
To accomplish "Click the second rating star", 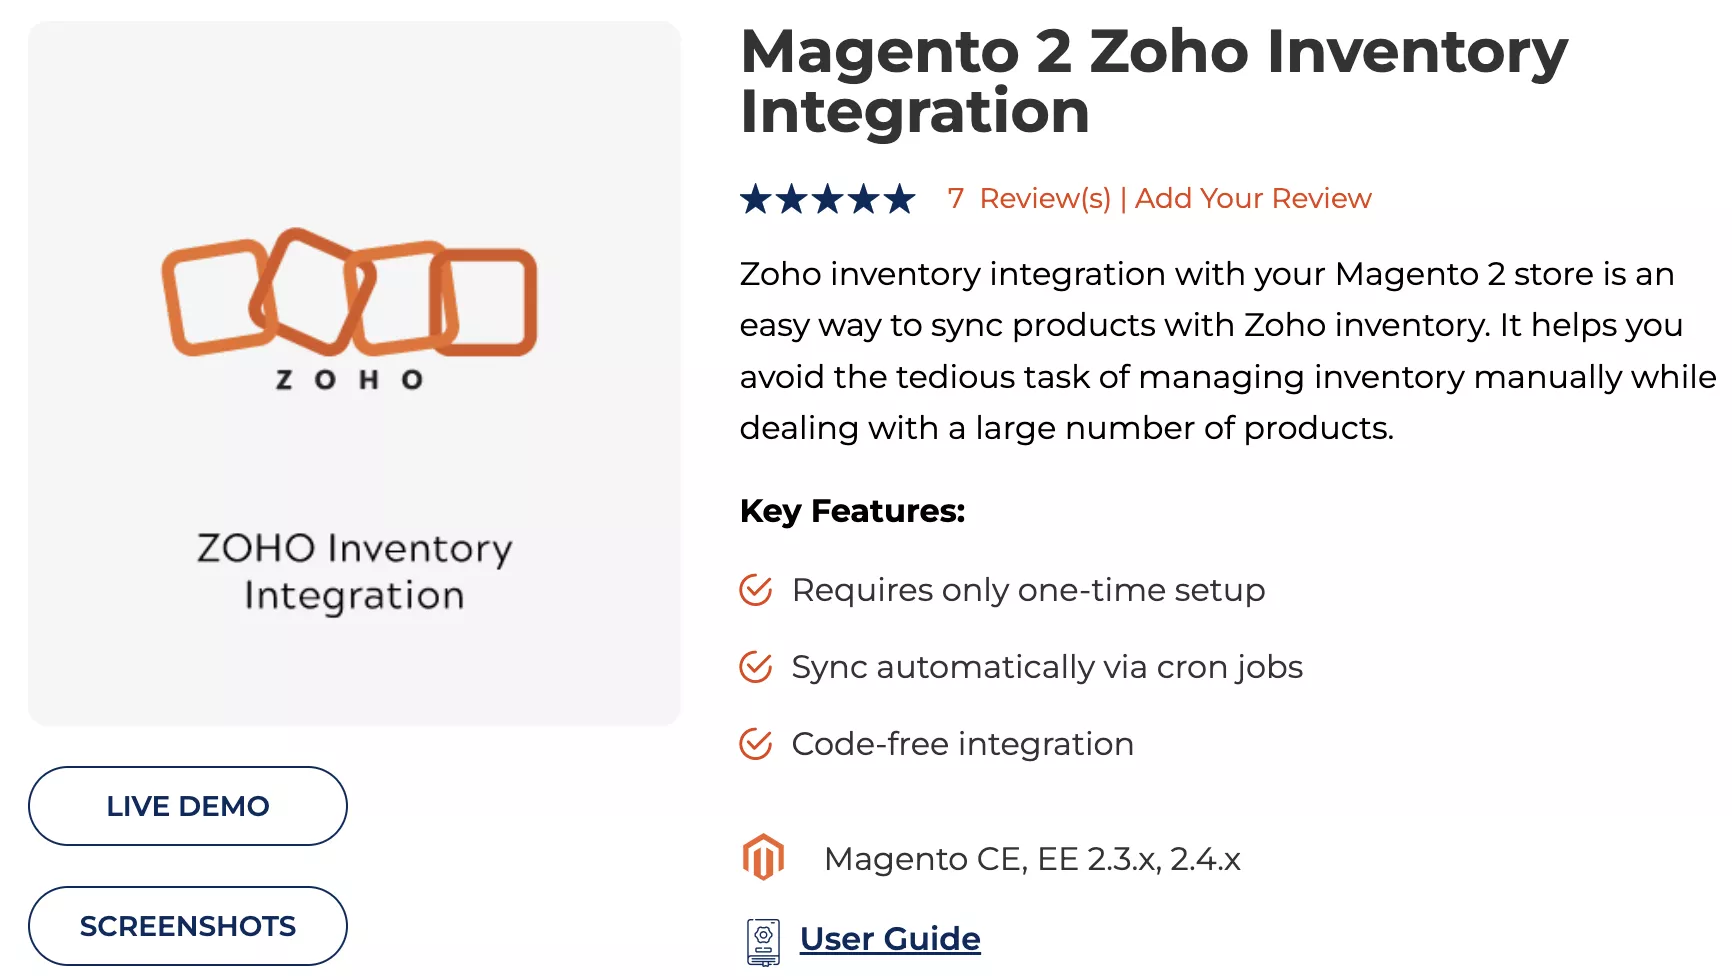I will click(792, 198).
